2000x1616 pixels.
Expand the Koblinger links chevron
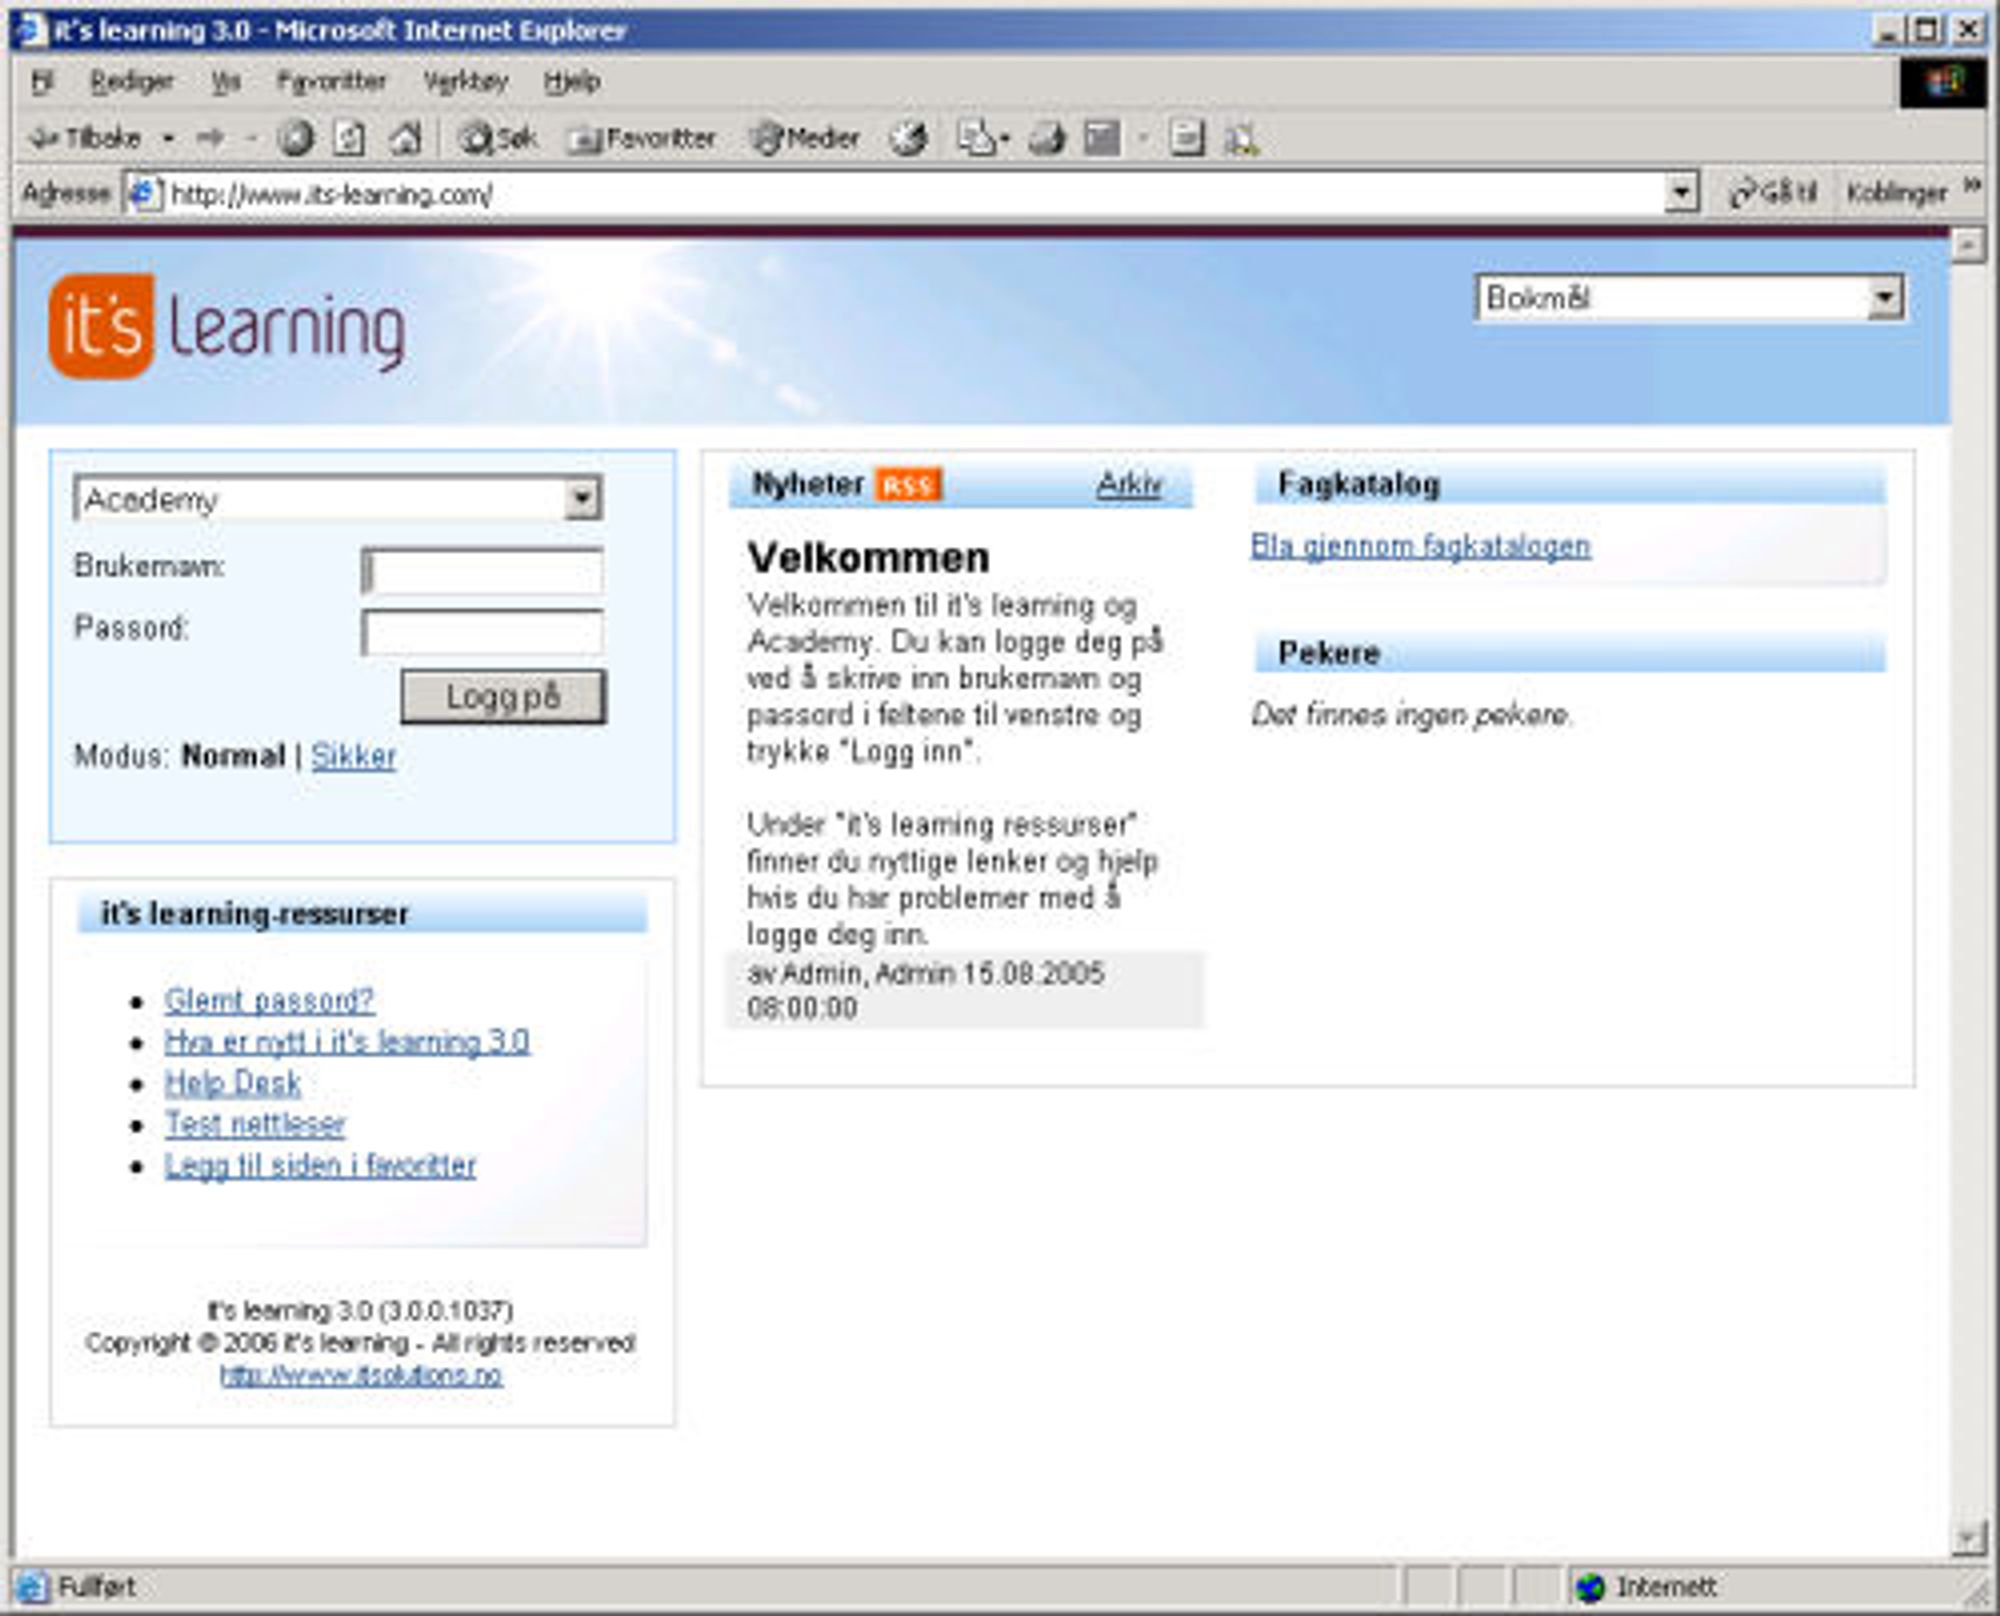point(1971,186)
